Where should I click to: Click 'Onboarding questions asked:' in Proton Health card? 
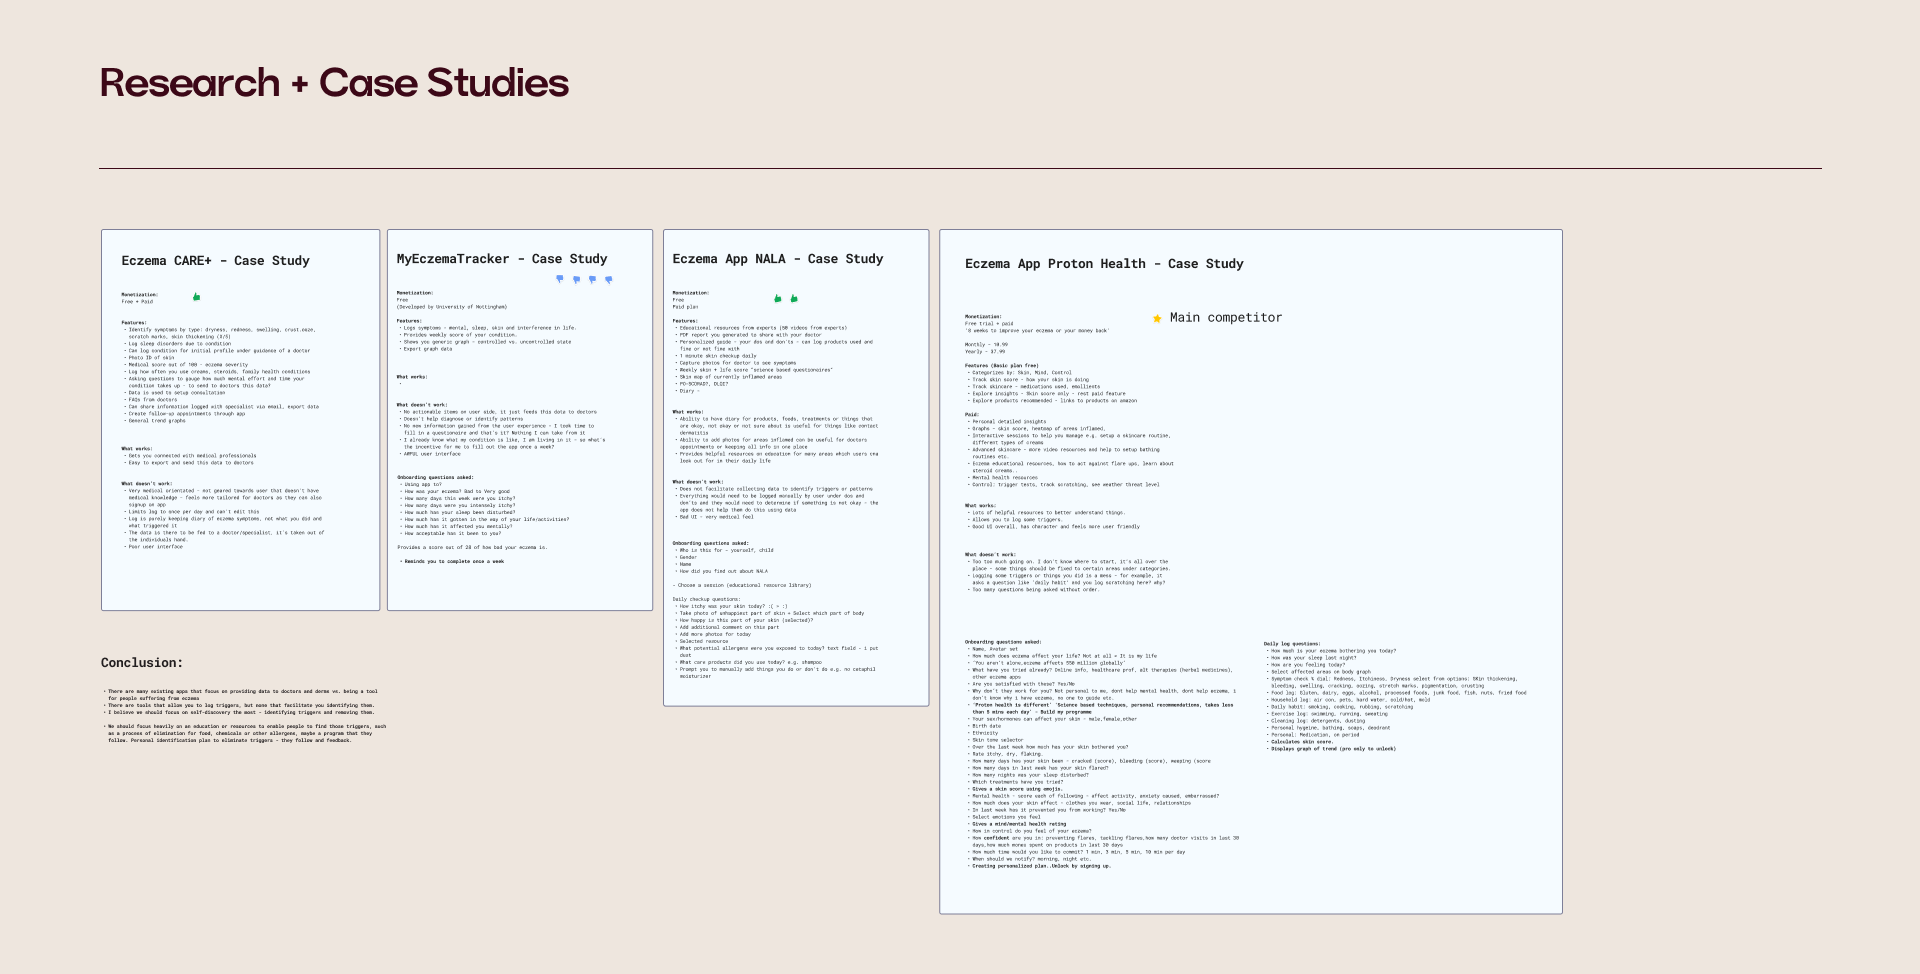1003,642
